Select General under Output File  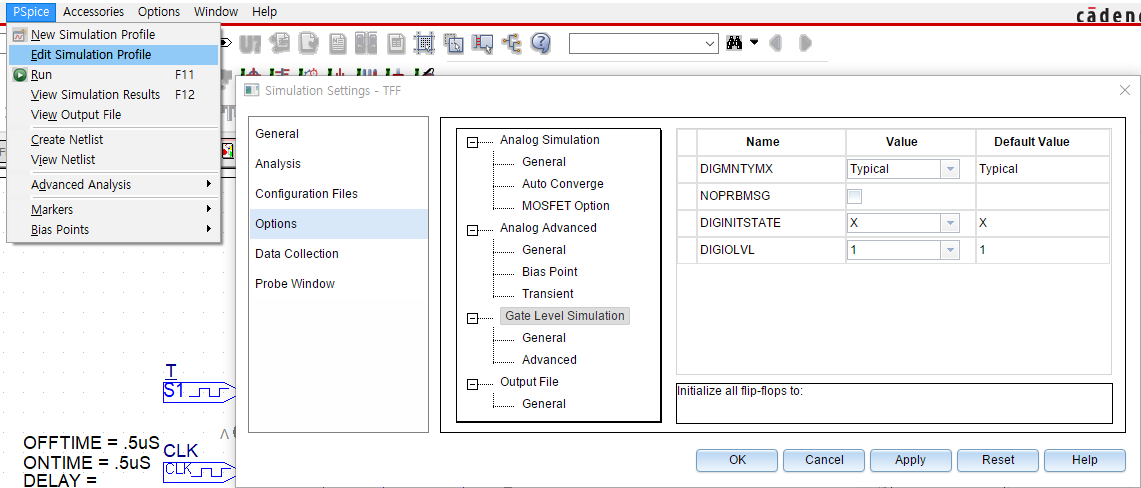coord(544,404)
